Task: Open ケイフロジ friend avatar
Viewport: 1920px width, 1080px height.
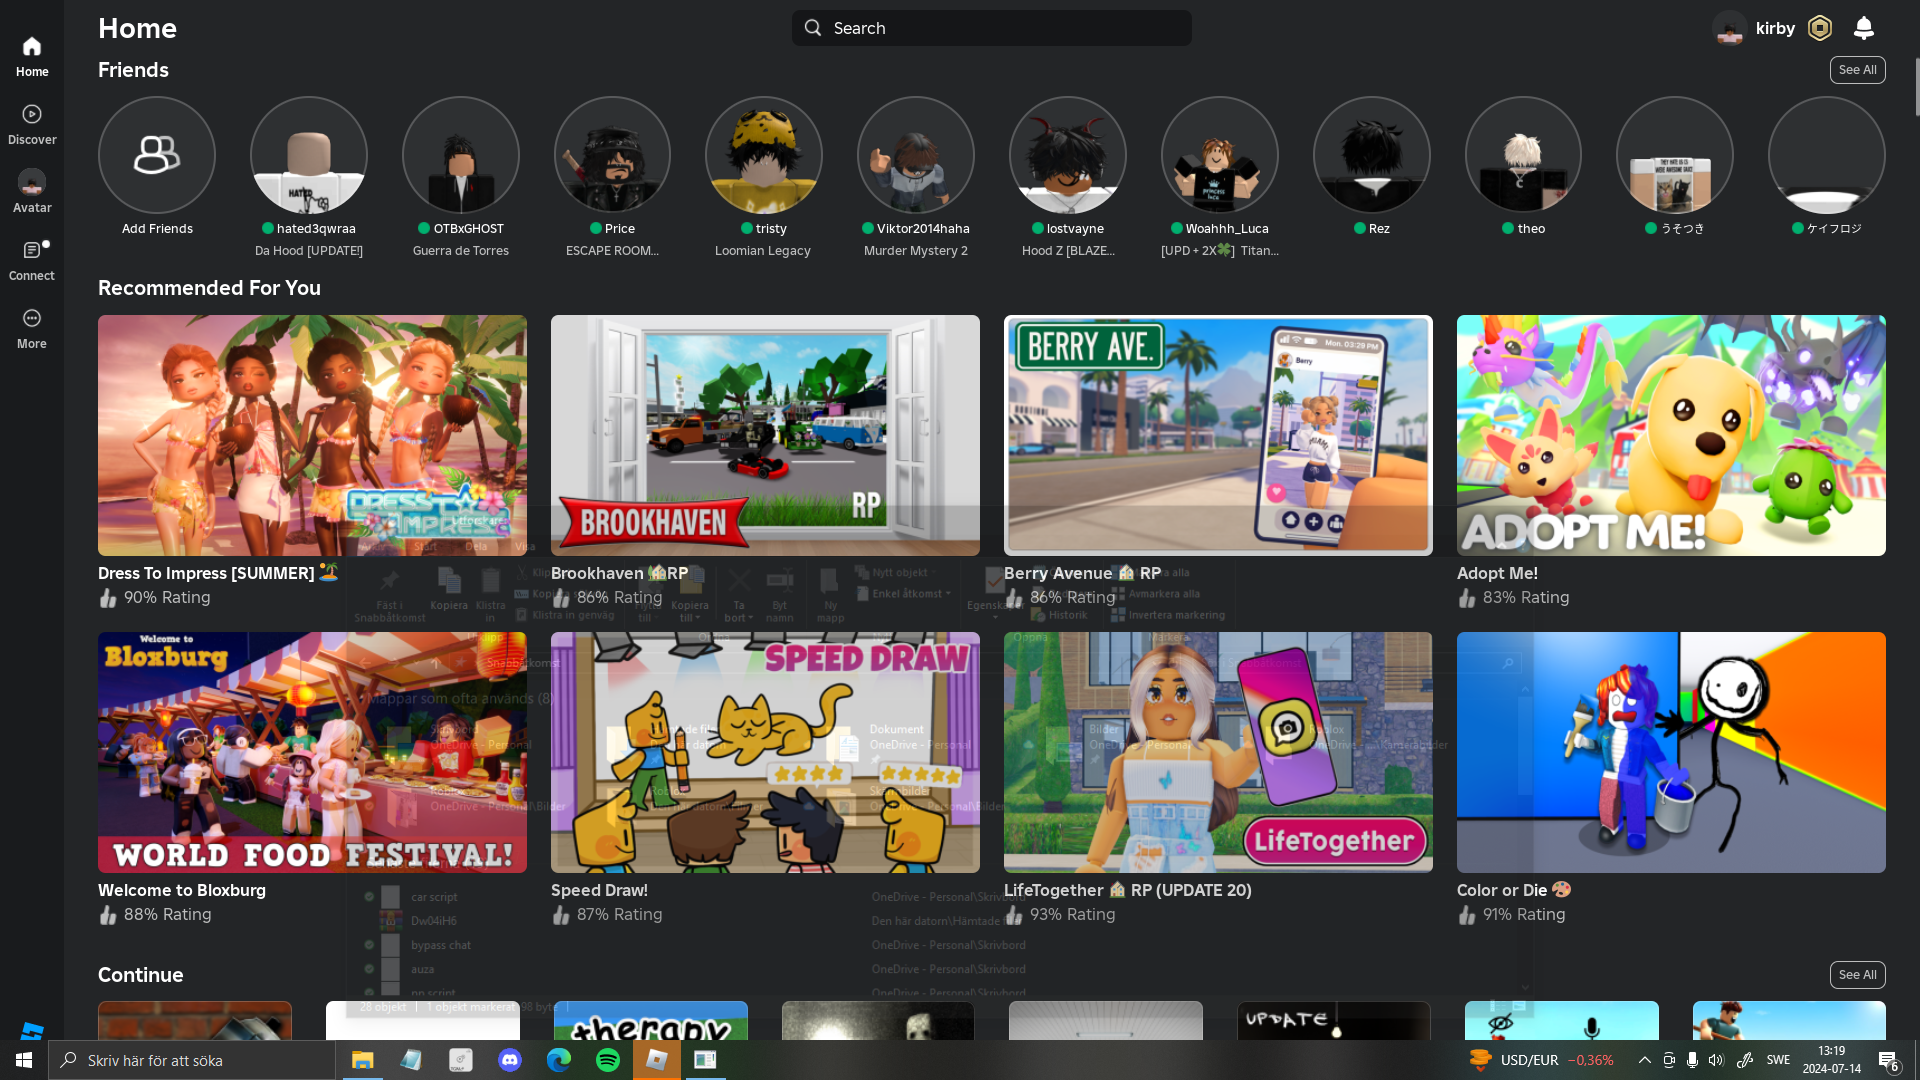Action: click(x=1827, y=155)
